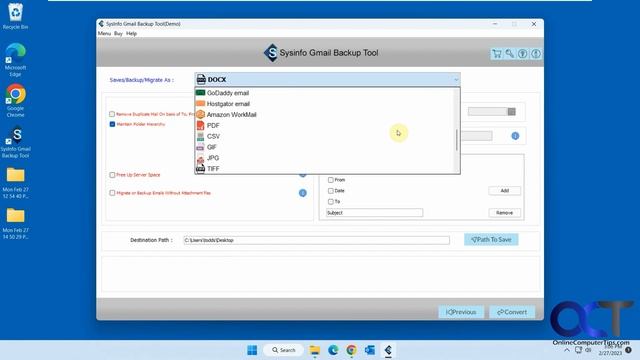Click Sysinfo app icon in taskbar
Image resolution: width=640 pixels, height=360 pixels.
point(388,350)
